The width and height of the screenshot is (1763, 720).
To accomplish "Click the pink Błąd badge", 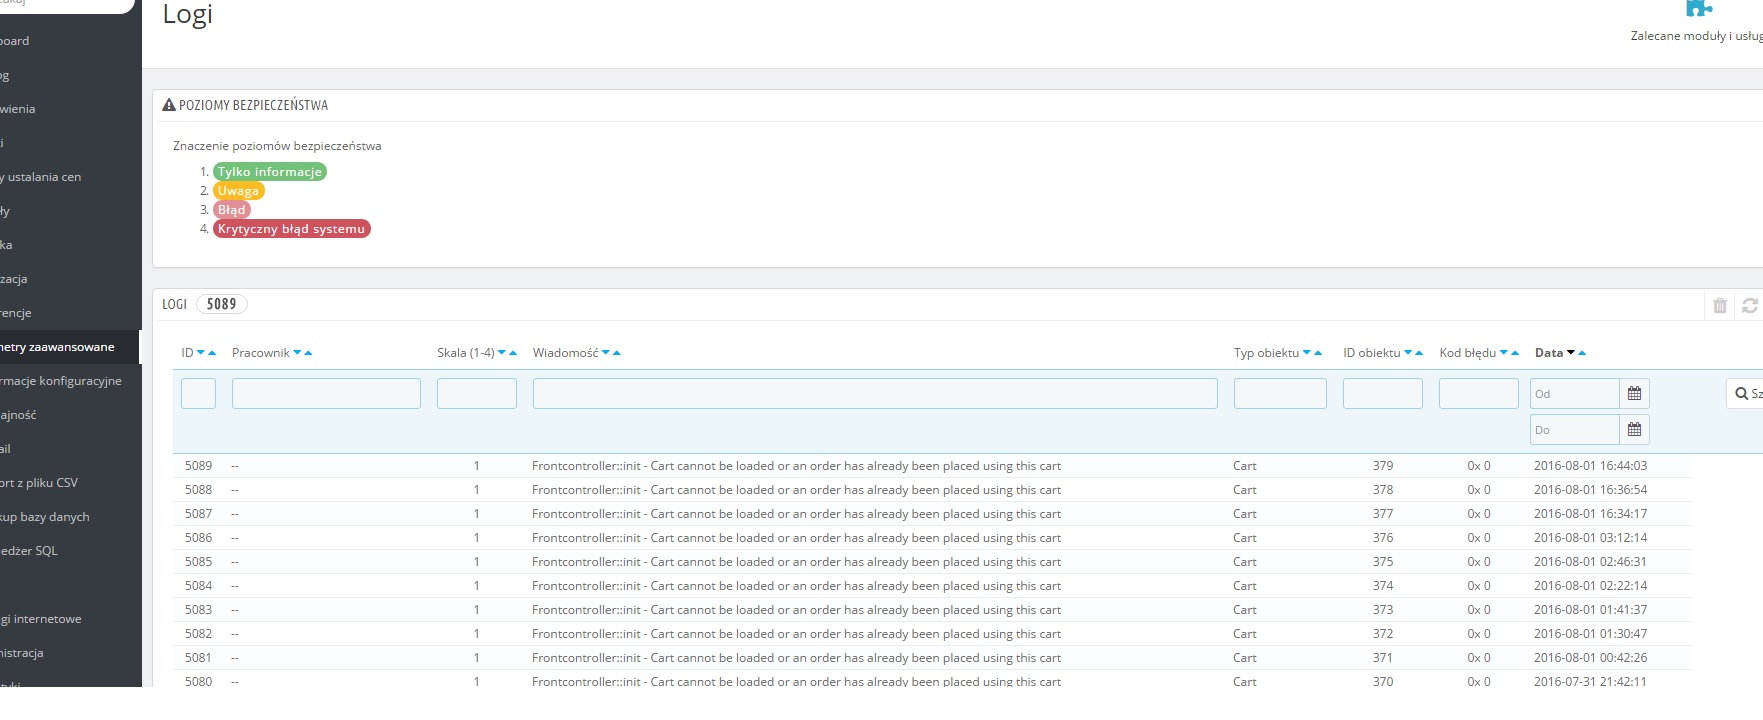I will [x=231, y=210].
